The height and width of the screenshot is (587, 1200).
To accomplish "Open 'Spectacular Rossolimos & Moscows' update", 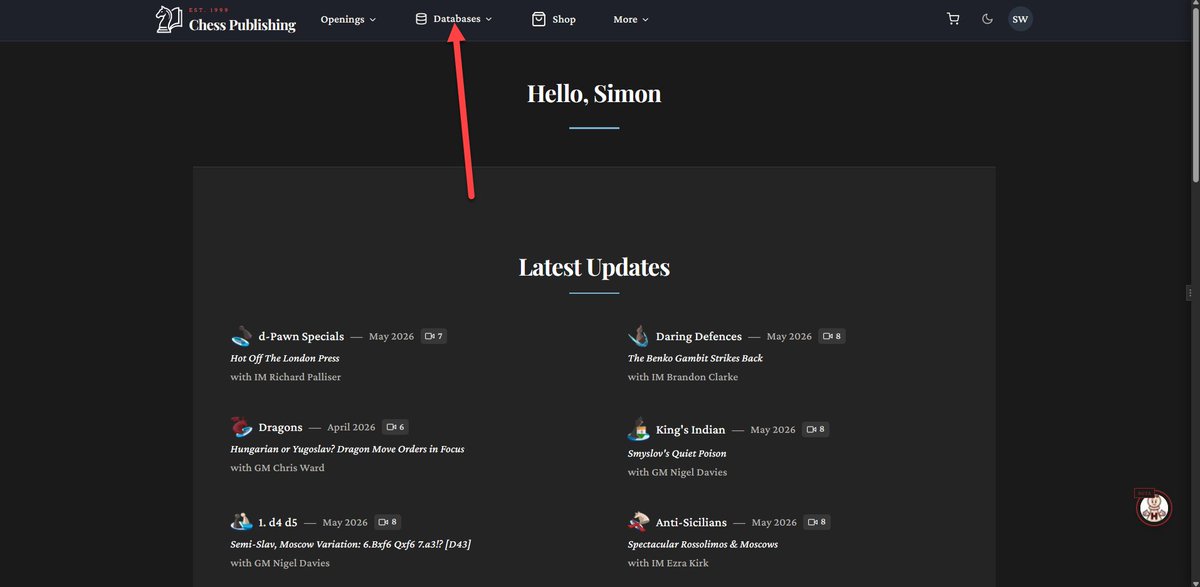I will (x=703, y=544).
